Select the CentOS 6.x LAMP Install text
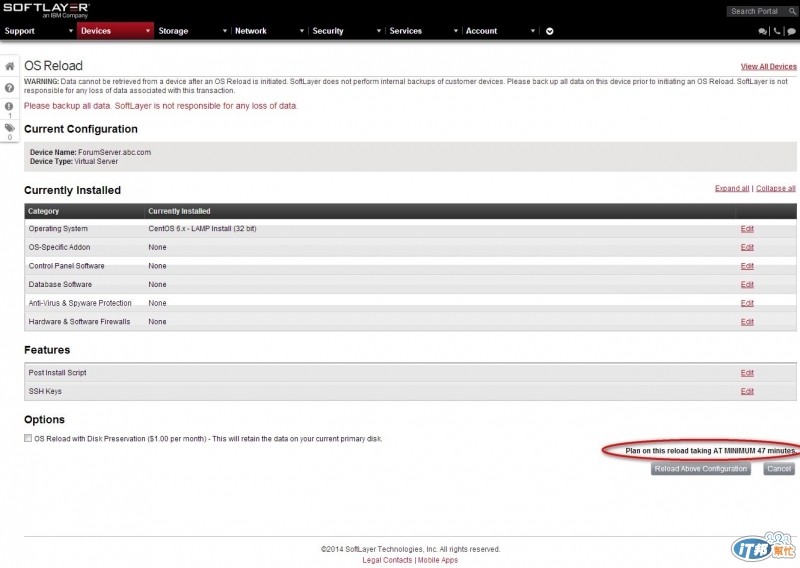This screenshot has width=800, height=568. click(x=202, y=229)
